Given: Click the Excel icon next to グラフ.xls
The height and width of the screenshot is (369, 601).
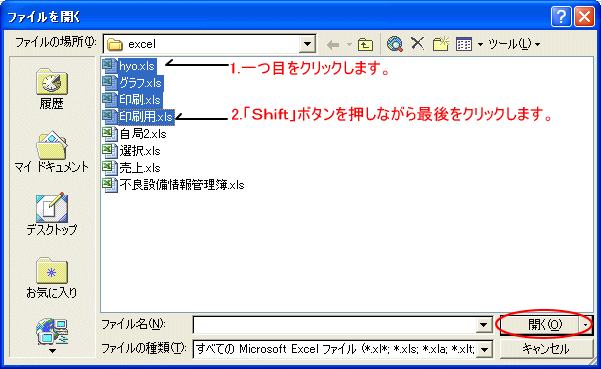Looking at the screenshot, I should [110, 83].
